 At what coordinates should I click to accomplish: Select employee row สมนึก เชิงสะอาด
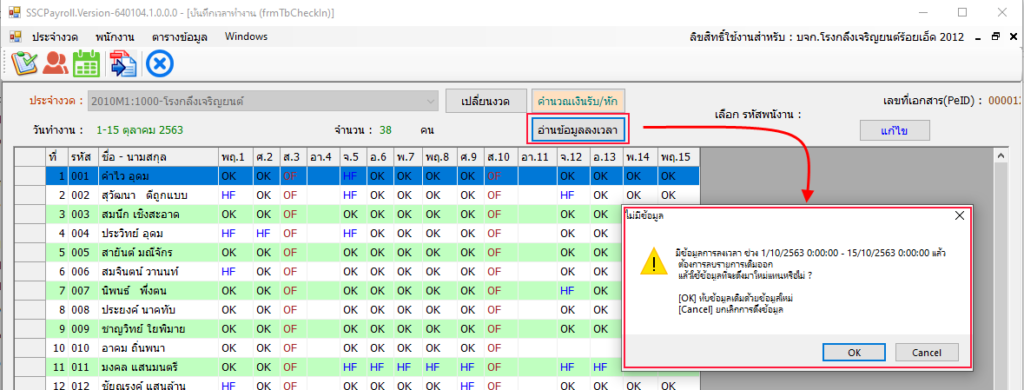click(x=357, y=214)
